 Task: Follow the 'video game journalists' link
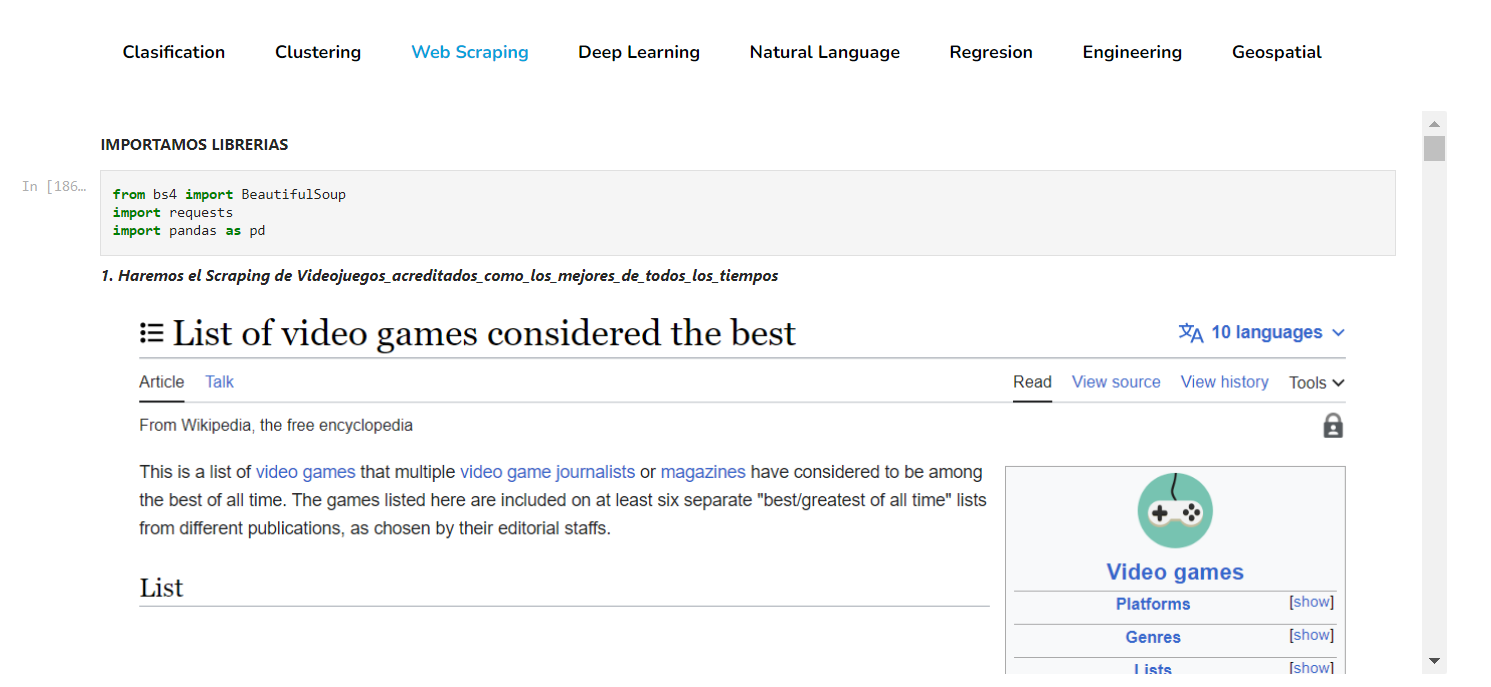[x=547, y=472]
